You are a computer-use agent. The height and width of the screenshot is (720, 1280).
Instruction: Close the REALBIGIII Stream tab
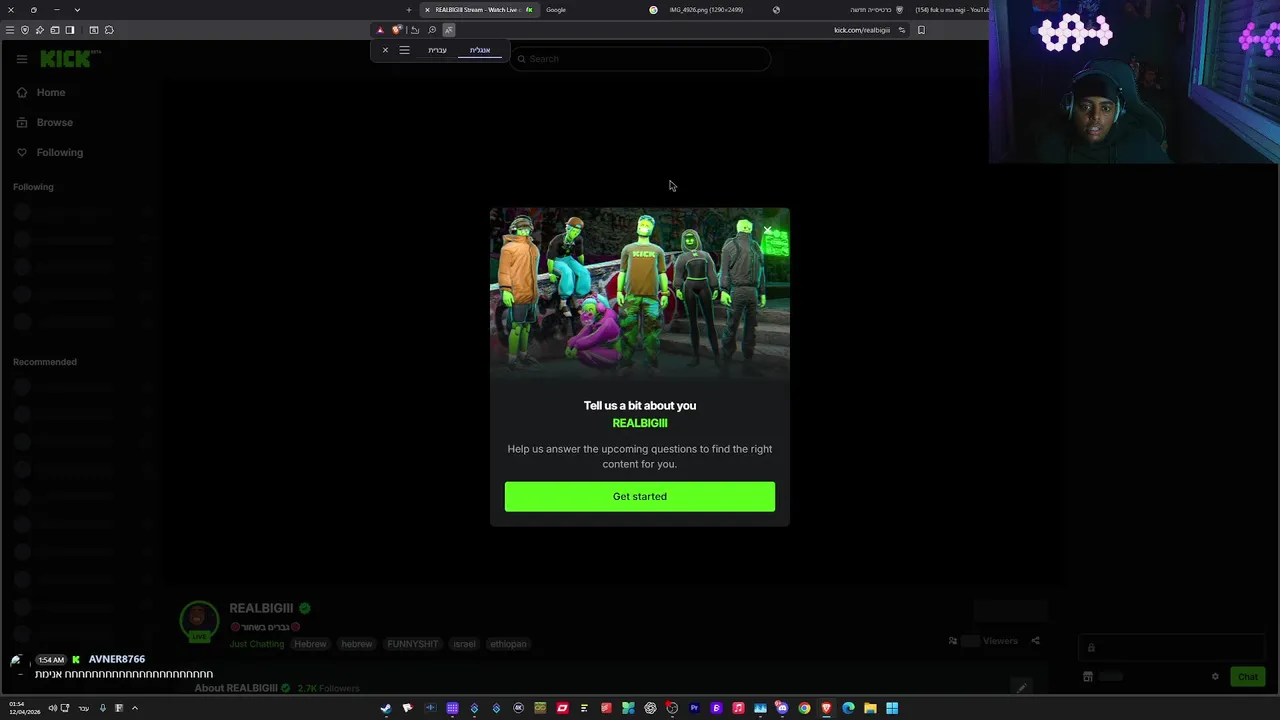click(x=427, y=10)
